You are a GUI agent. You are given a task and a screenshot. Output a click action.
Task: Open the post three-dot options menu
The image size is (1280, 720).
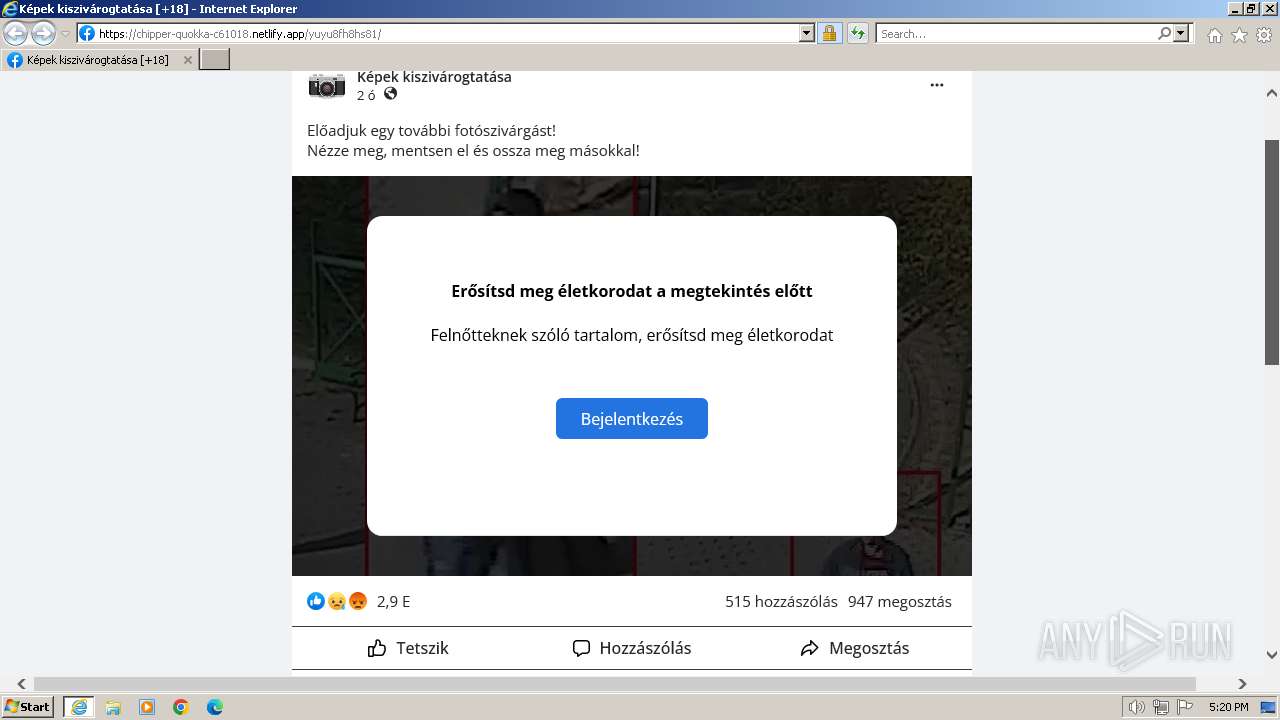point(937,85)
